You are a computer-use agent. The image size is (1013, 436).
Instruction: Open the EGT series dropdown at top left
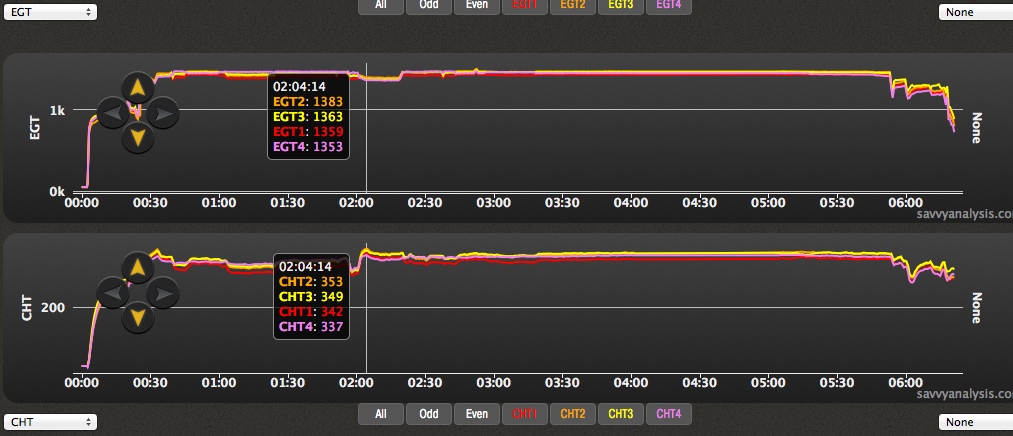pos(50,12)
